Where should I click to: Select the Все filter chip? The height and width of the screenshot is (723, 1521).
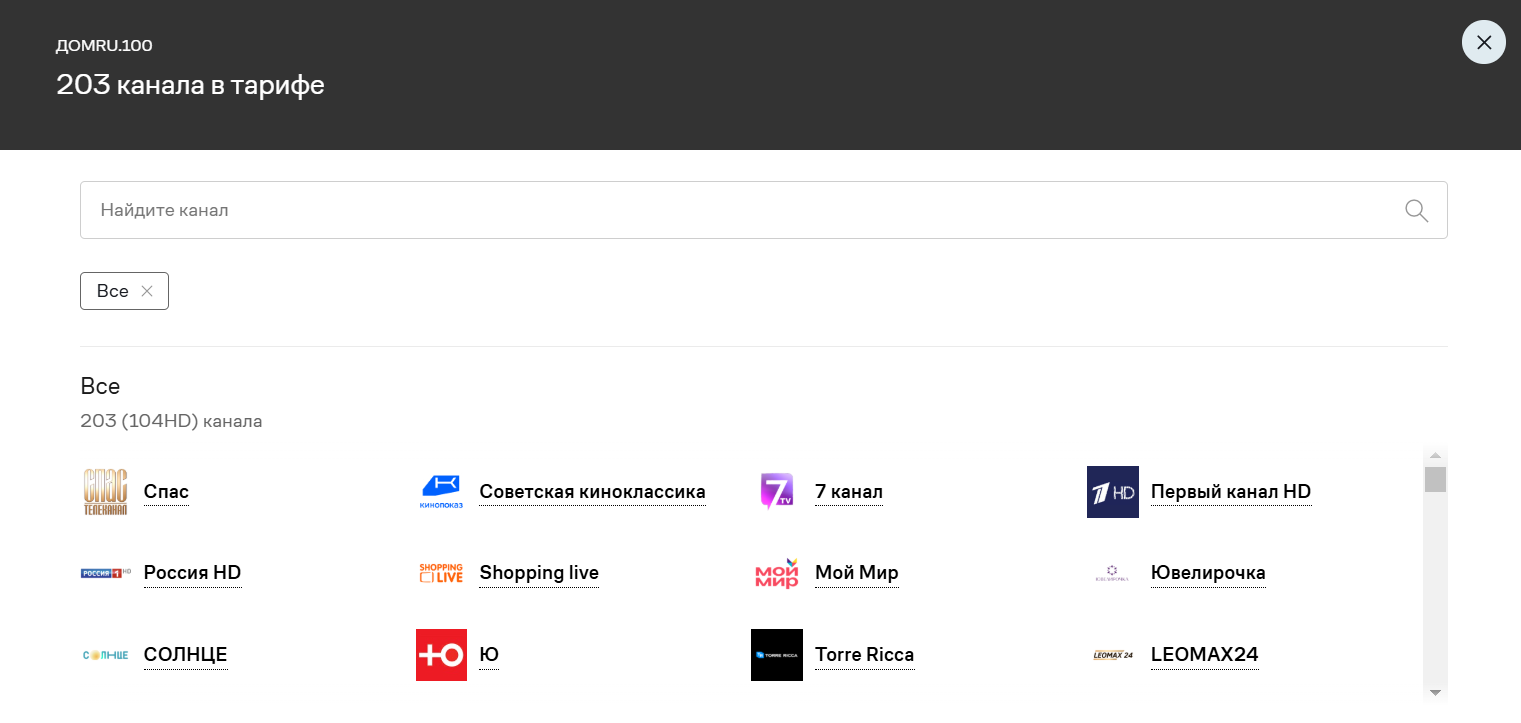click(x=112, y=291)
